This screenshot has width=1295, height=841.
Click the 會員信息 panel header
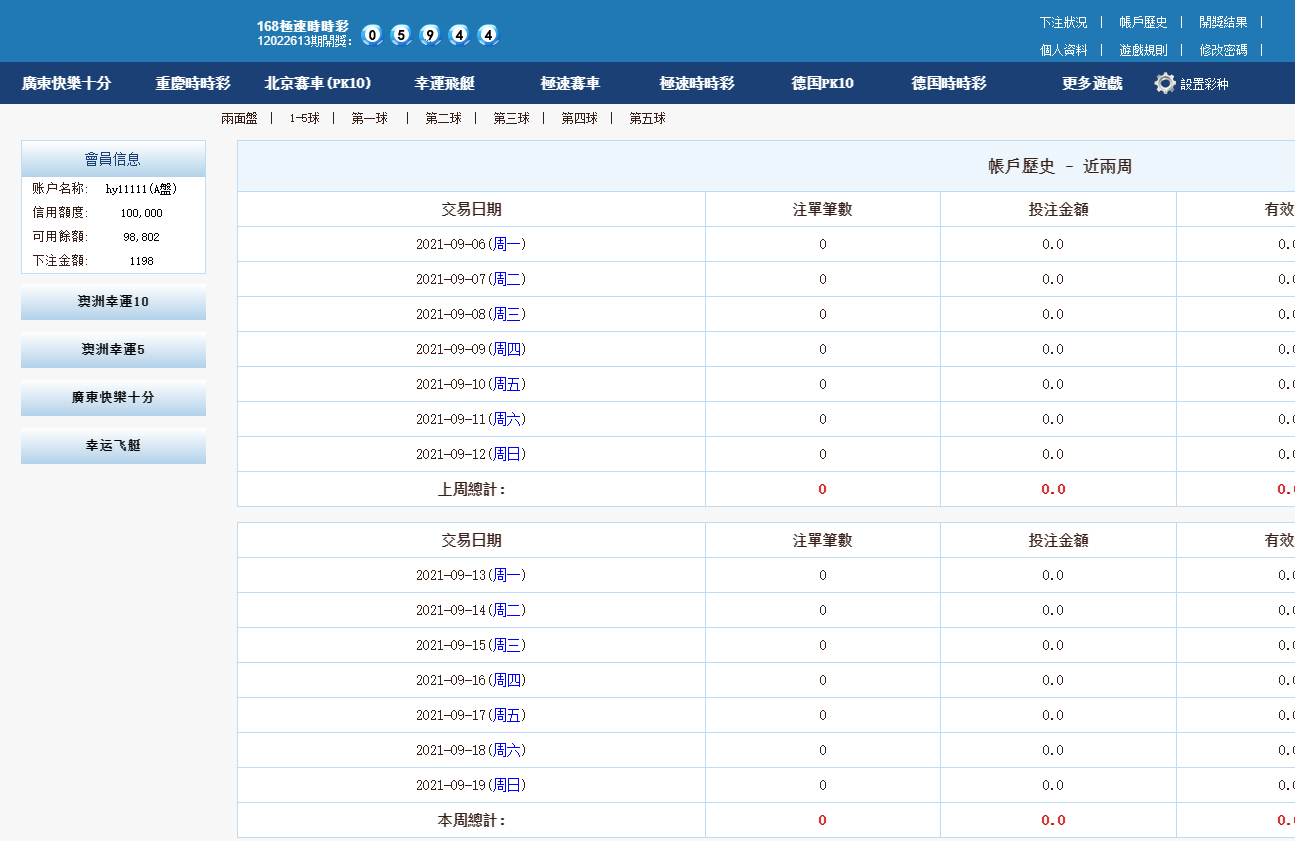pyautogui.click(x=113, y=159)
